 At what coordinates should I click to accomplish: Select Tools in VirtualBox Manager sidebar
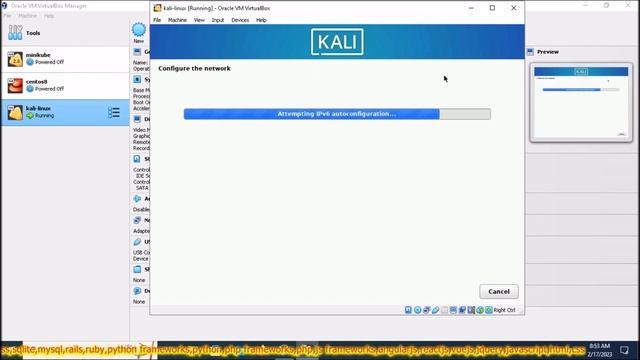[65, 33]
